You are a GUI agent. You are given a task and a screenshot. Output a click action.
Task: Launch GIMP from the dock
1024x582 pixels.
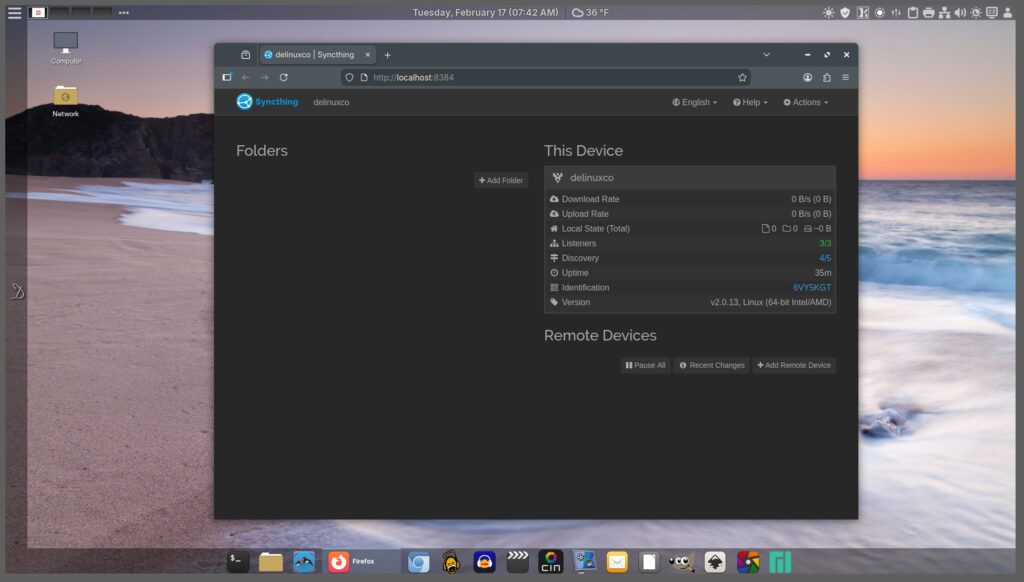point(682,562)
